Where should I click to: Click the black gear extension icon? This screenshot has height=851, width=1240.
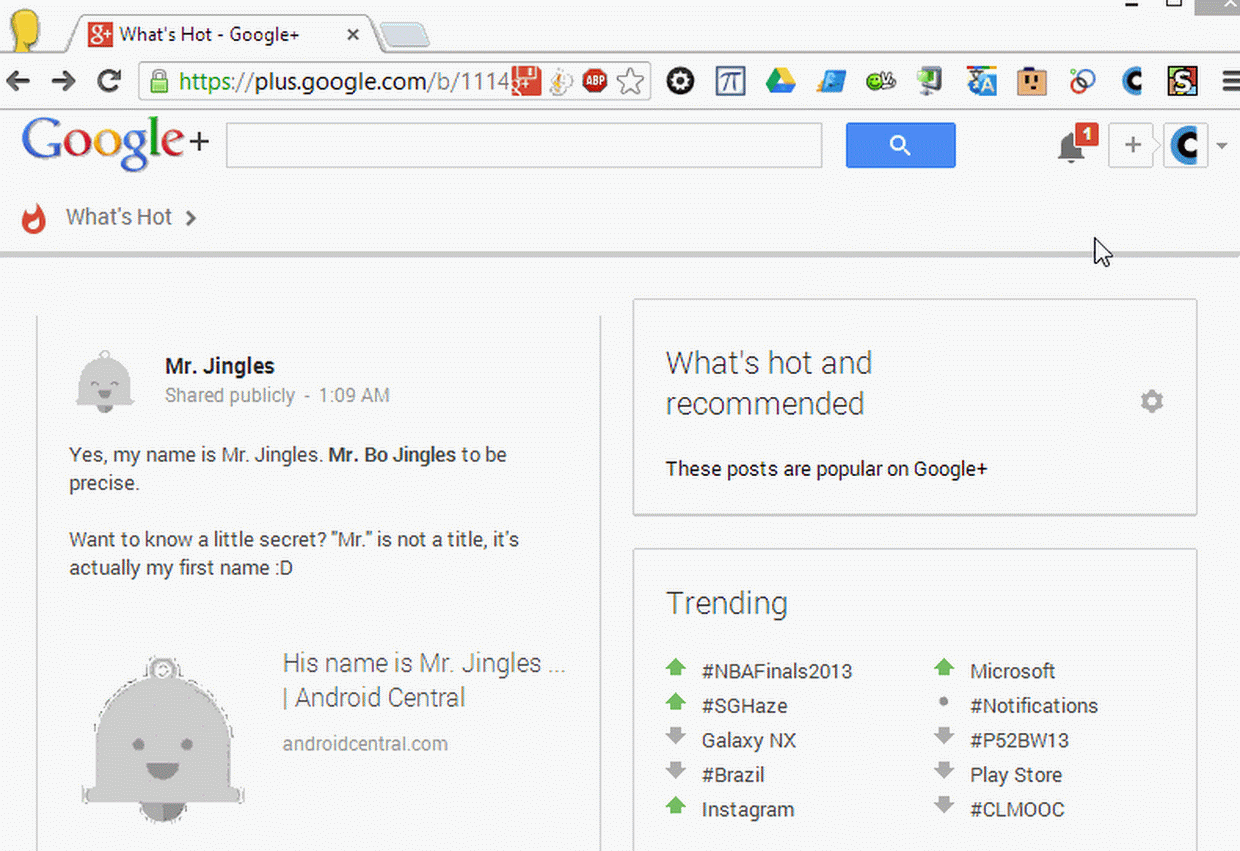(680, 81)
